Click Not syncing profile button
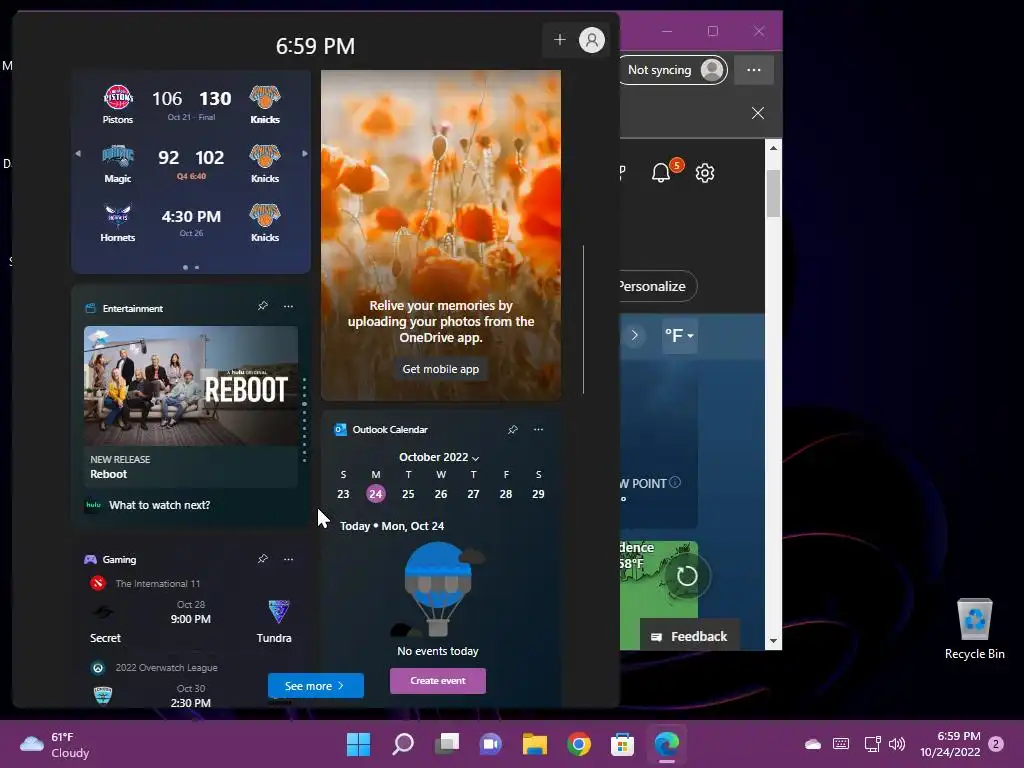Image resolution: width=1024 pixels, height=768 pixels. [673, 70]
